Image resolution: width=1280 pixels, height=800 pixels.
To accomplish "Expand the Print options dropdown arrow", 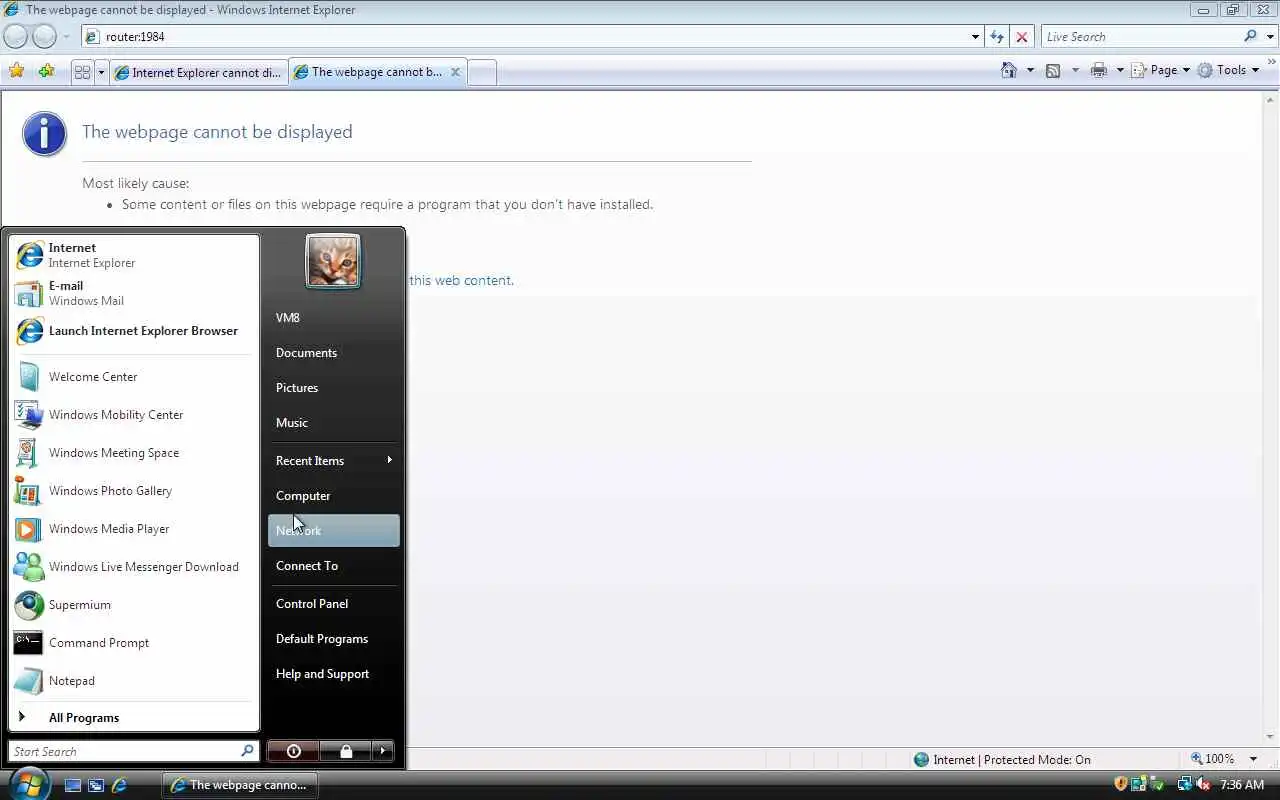I will 1119,70.
